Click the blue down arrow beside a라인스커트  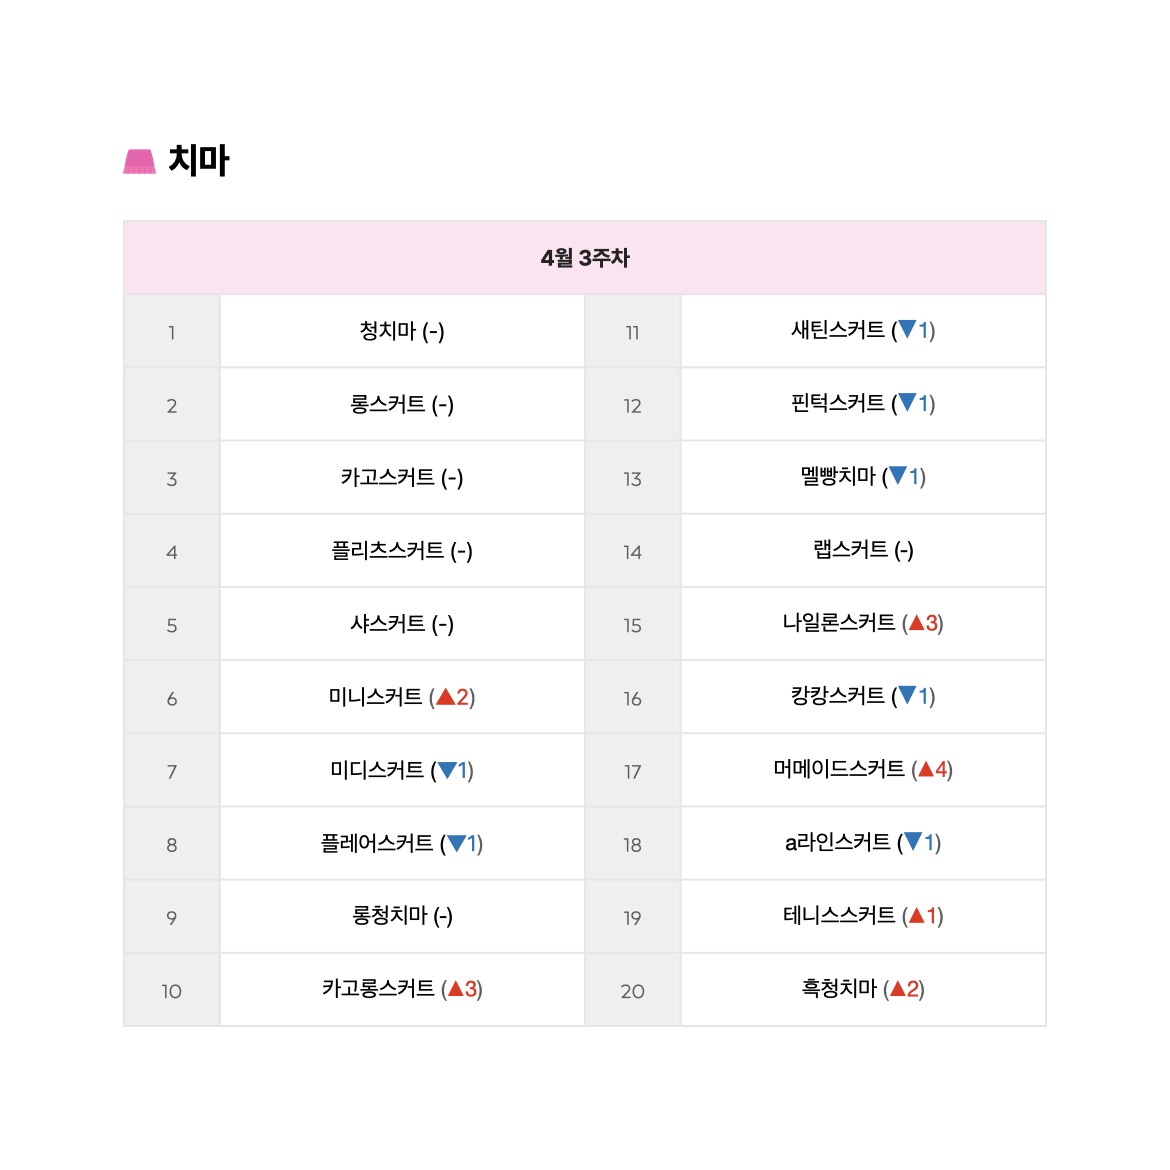[x=913, y=842]
